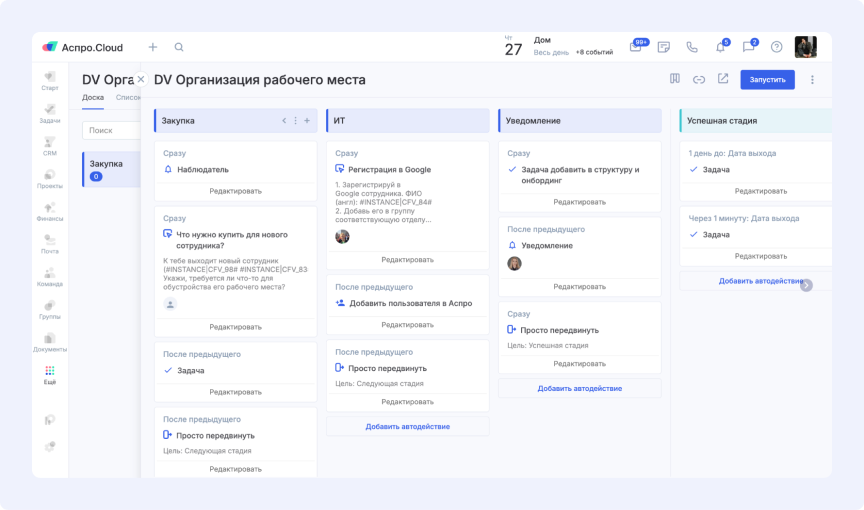Viewport: 864px width, 510px height.
Task: Open mail icon with 99+ badge
Action: tap(636, 47)
